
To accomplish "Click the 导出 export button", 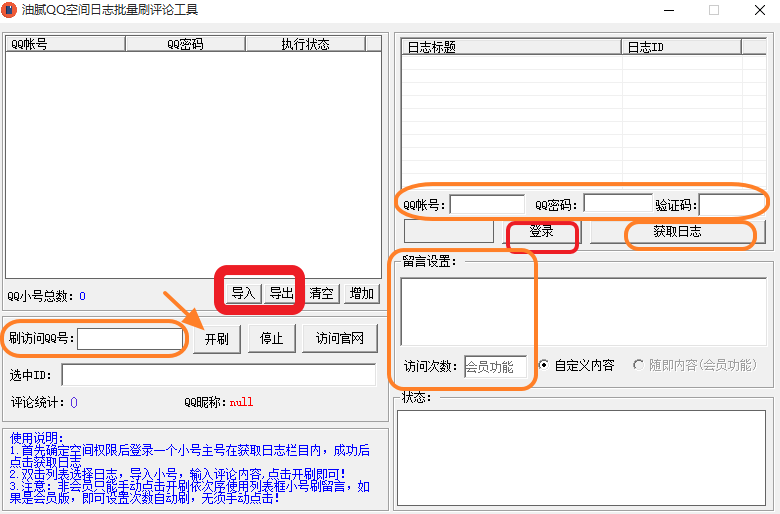I will tap(280, 293).
